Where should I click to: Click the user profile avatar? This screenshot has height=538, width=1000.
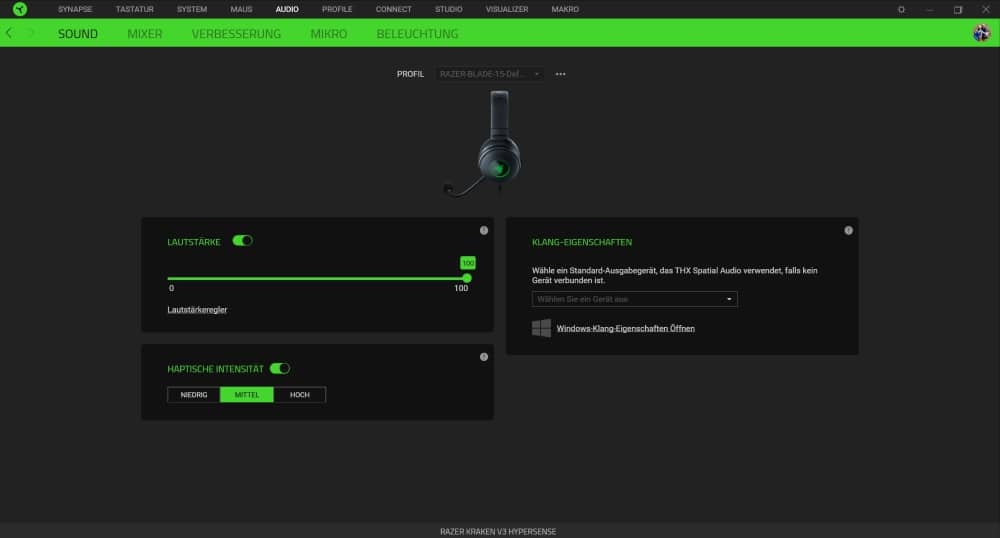pyautogui.click(x=981, y=33)
